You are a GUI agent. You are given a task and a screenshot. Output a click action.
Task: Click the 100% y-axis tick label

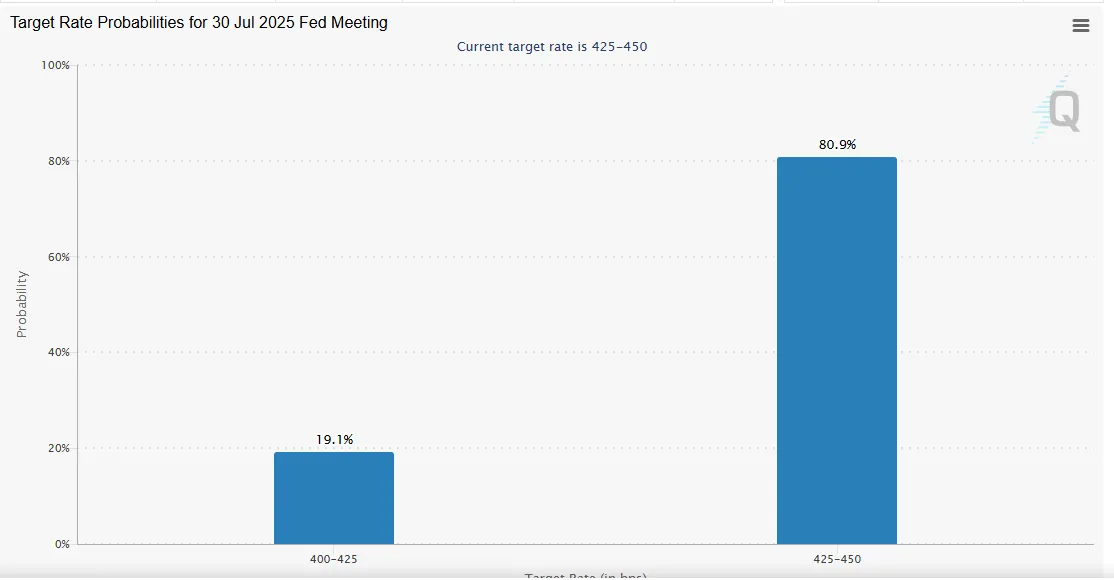(x=54, y=66)
